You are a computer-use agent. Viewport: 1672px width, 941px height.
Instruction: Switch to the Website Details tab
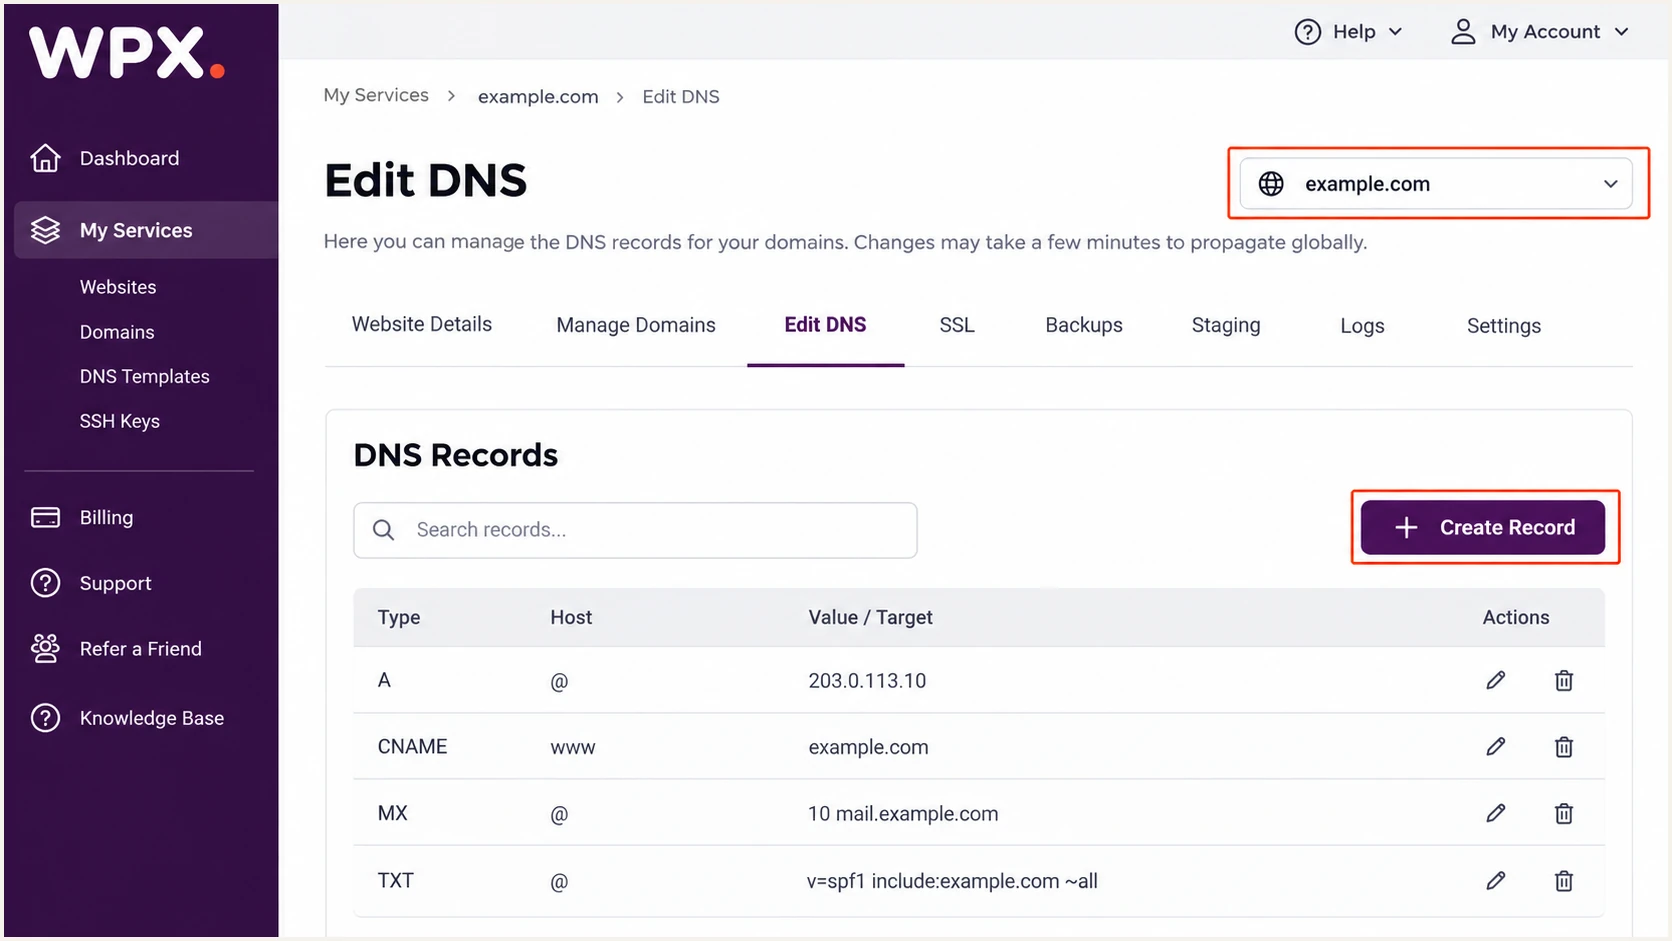coord(422,324)
